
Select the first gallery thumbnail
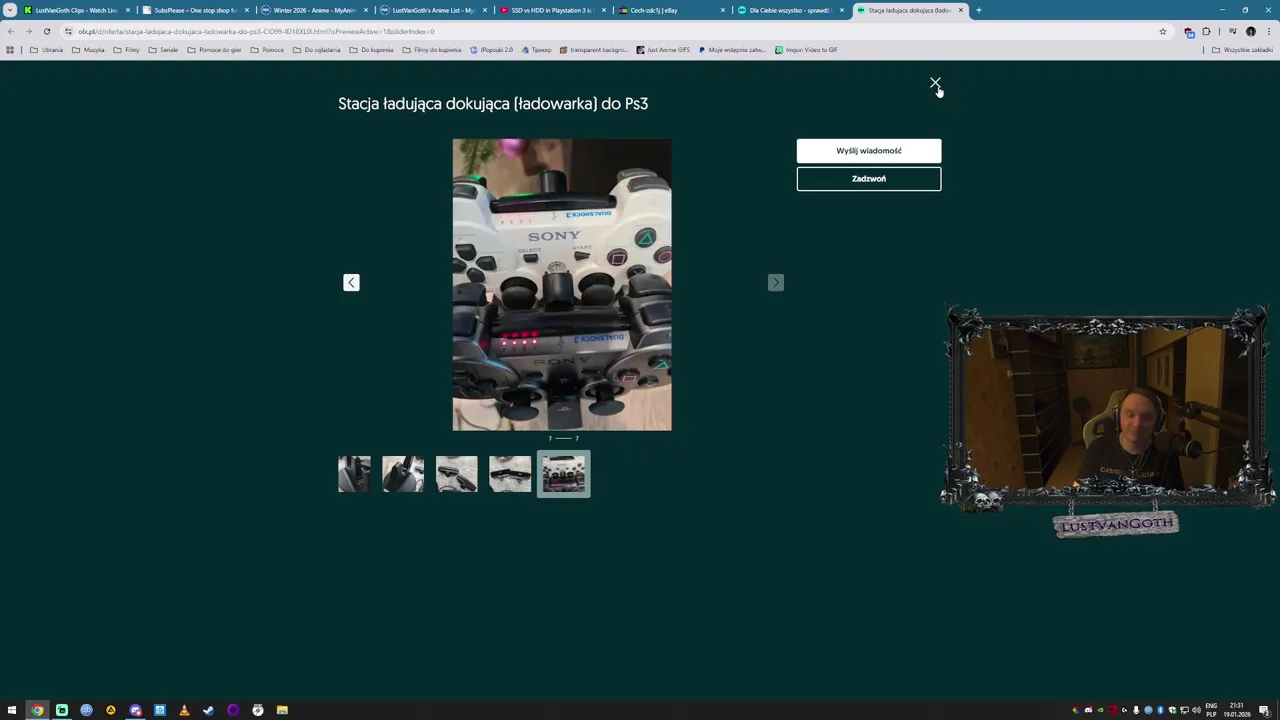(354, 474)
